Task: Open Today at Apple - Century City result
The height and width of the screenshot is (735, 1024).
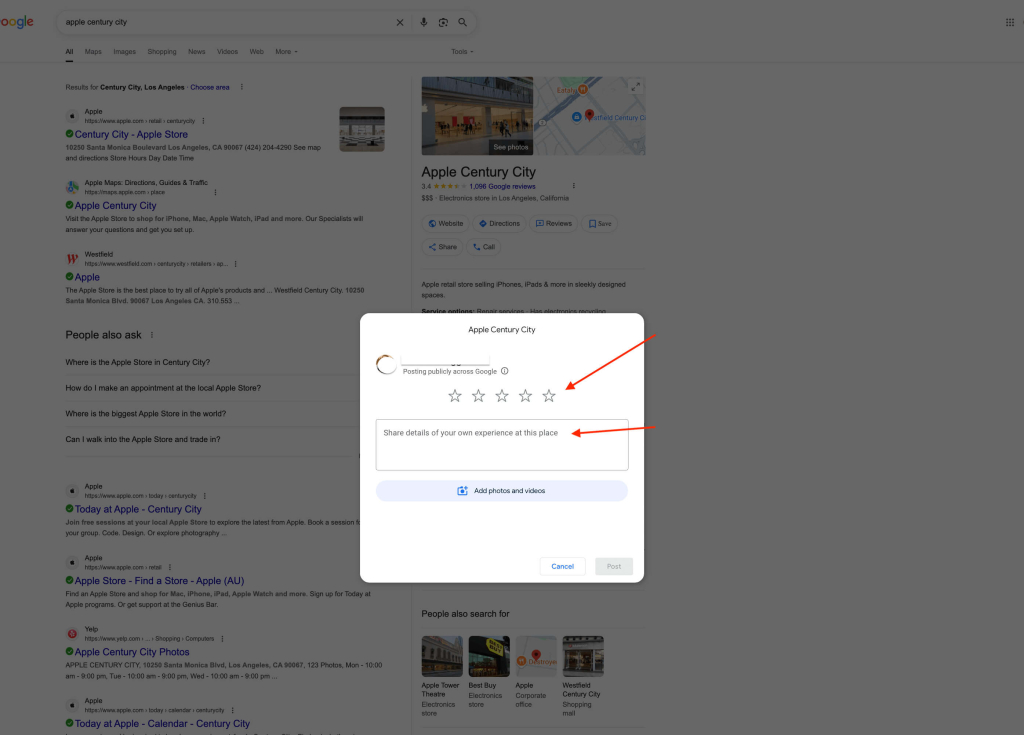Action: click(138, 509)
